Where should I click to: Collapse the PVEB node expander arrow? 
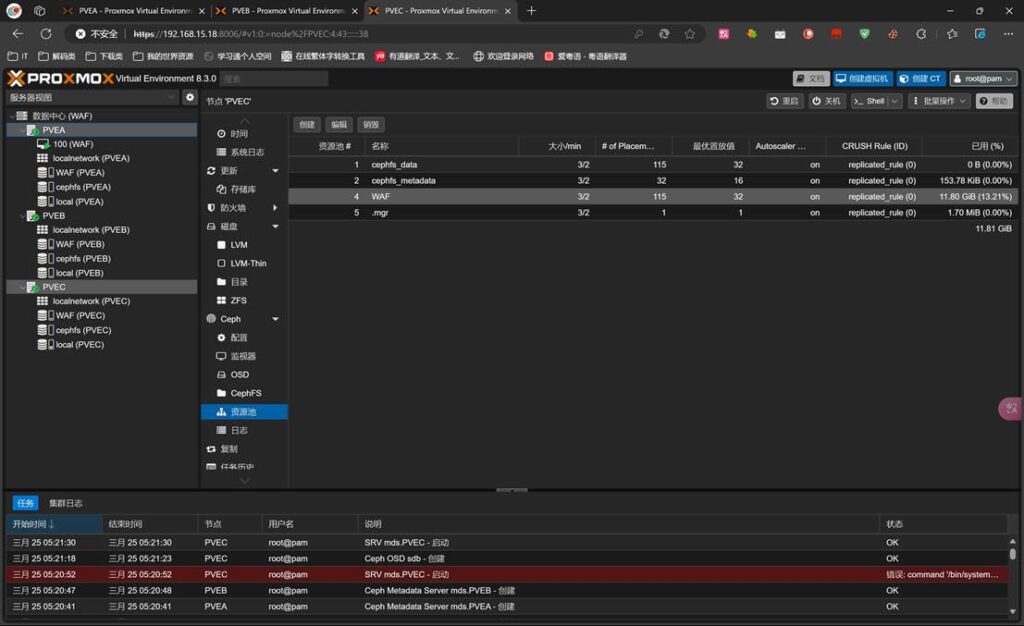pos(22,215)
